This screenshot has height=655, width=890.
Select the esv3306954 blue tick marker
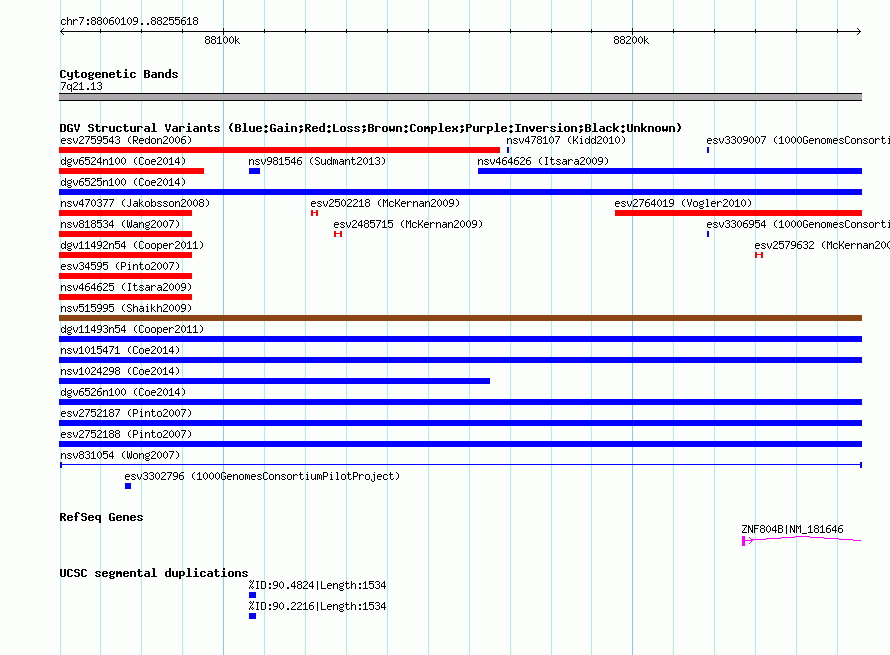708,234
